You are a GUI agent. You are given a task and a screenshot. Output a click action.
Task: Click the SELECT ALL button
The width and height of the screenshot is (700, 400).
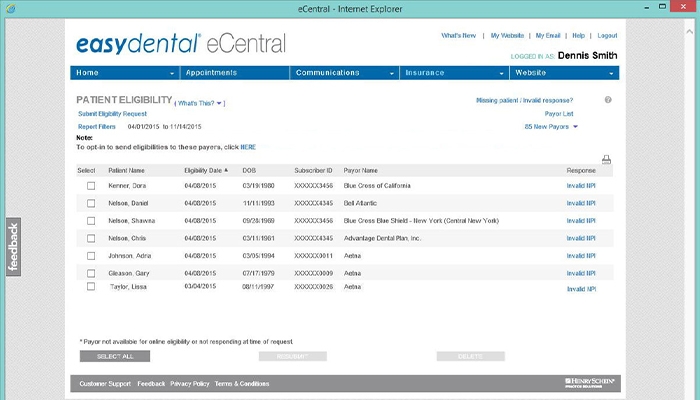click(x=115, y=356)
